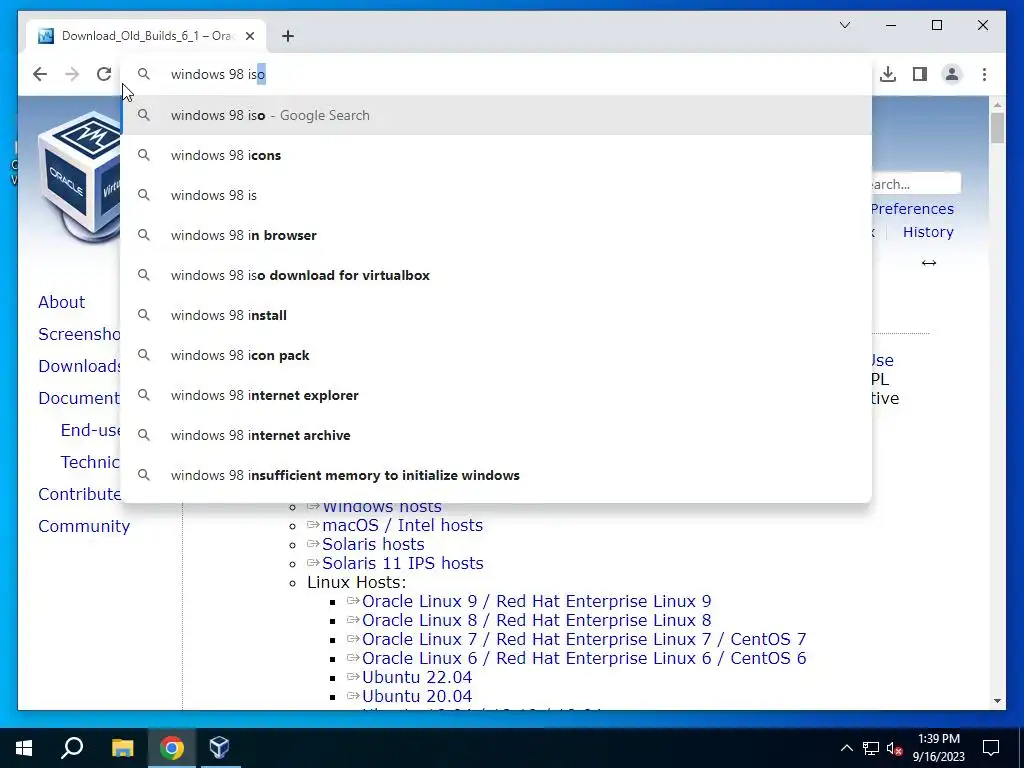Click the muted volume tray icon
Screen dimensions: 1024x768
tap(895, 748)
